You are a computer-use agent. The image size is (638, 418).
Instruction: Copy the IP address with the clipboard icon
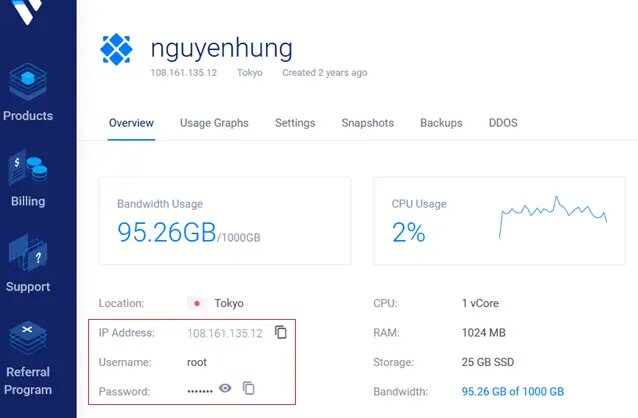point(281,332)
